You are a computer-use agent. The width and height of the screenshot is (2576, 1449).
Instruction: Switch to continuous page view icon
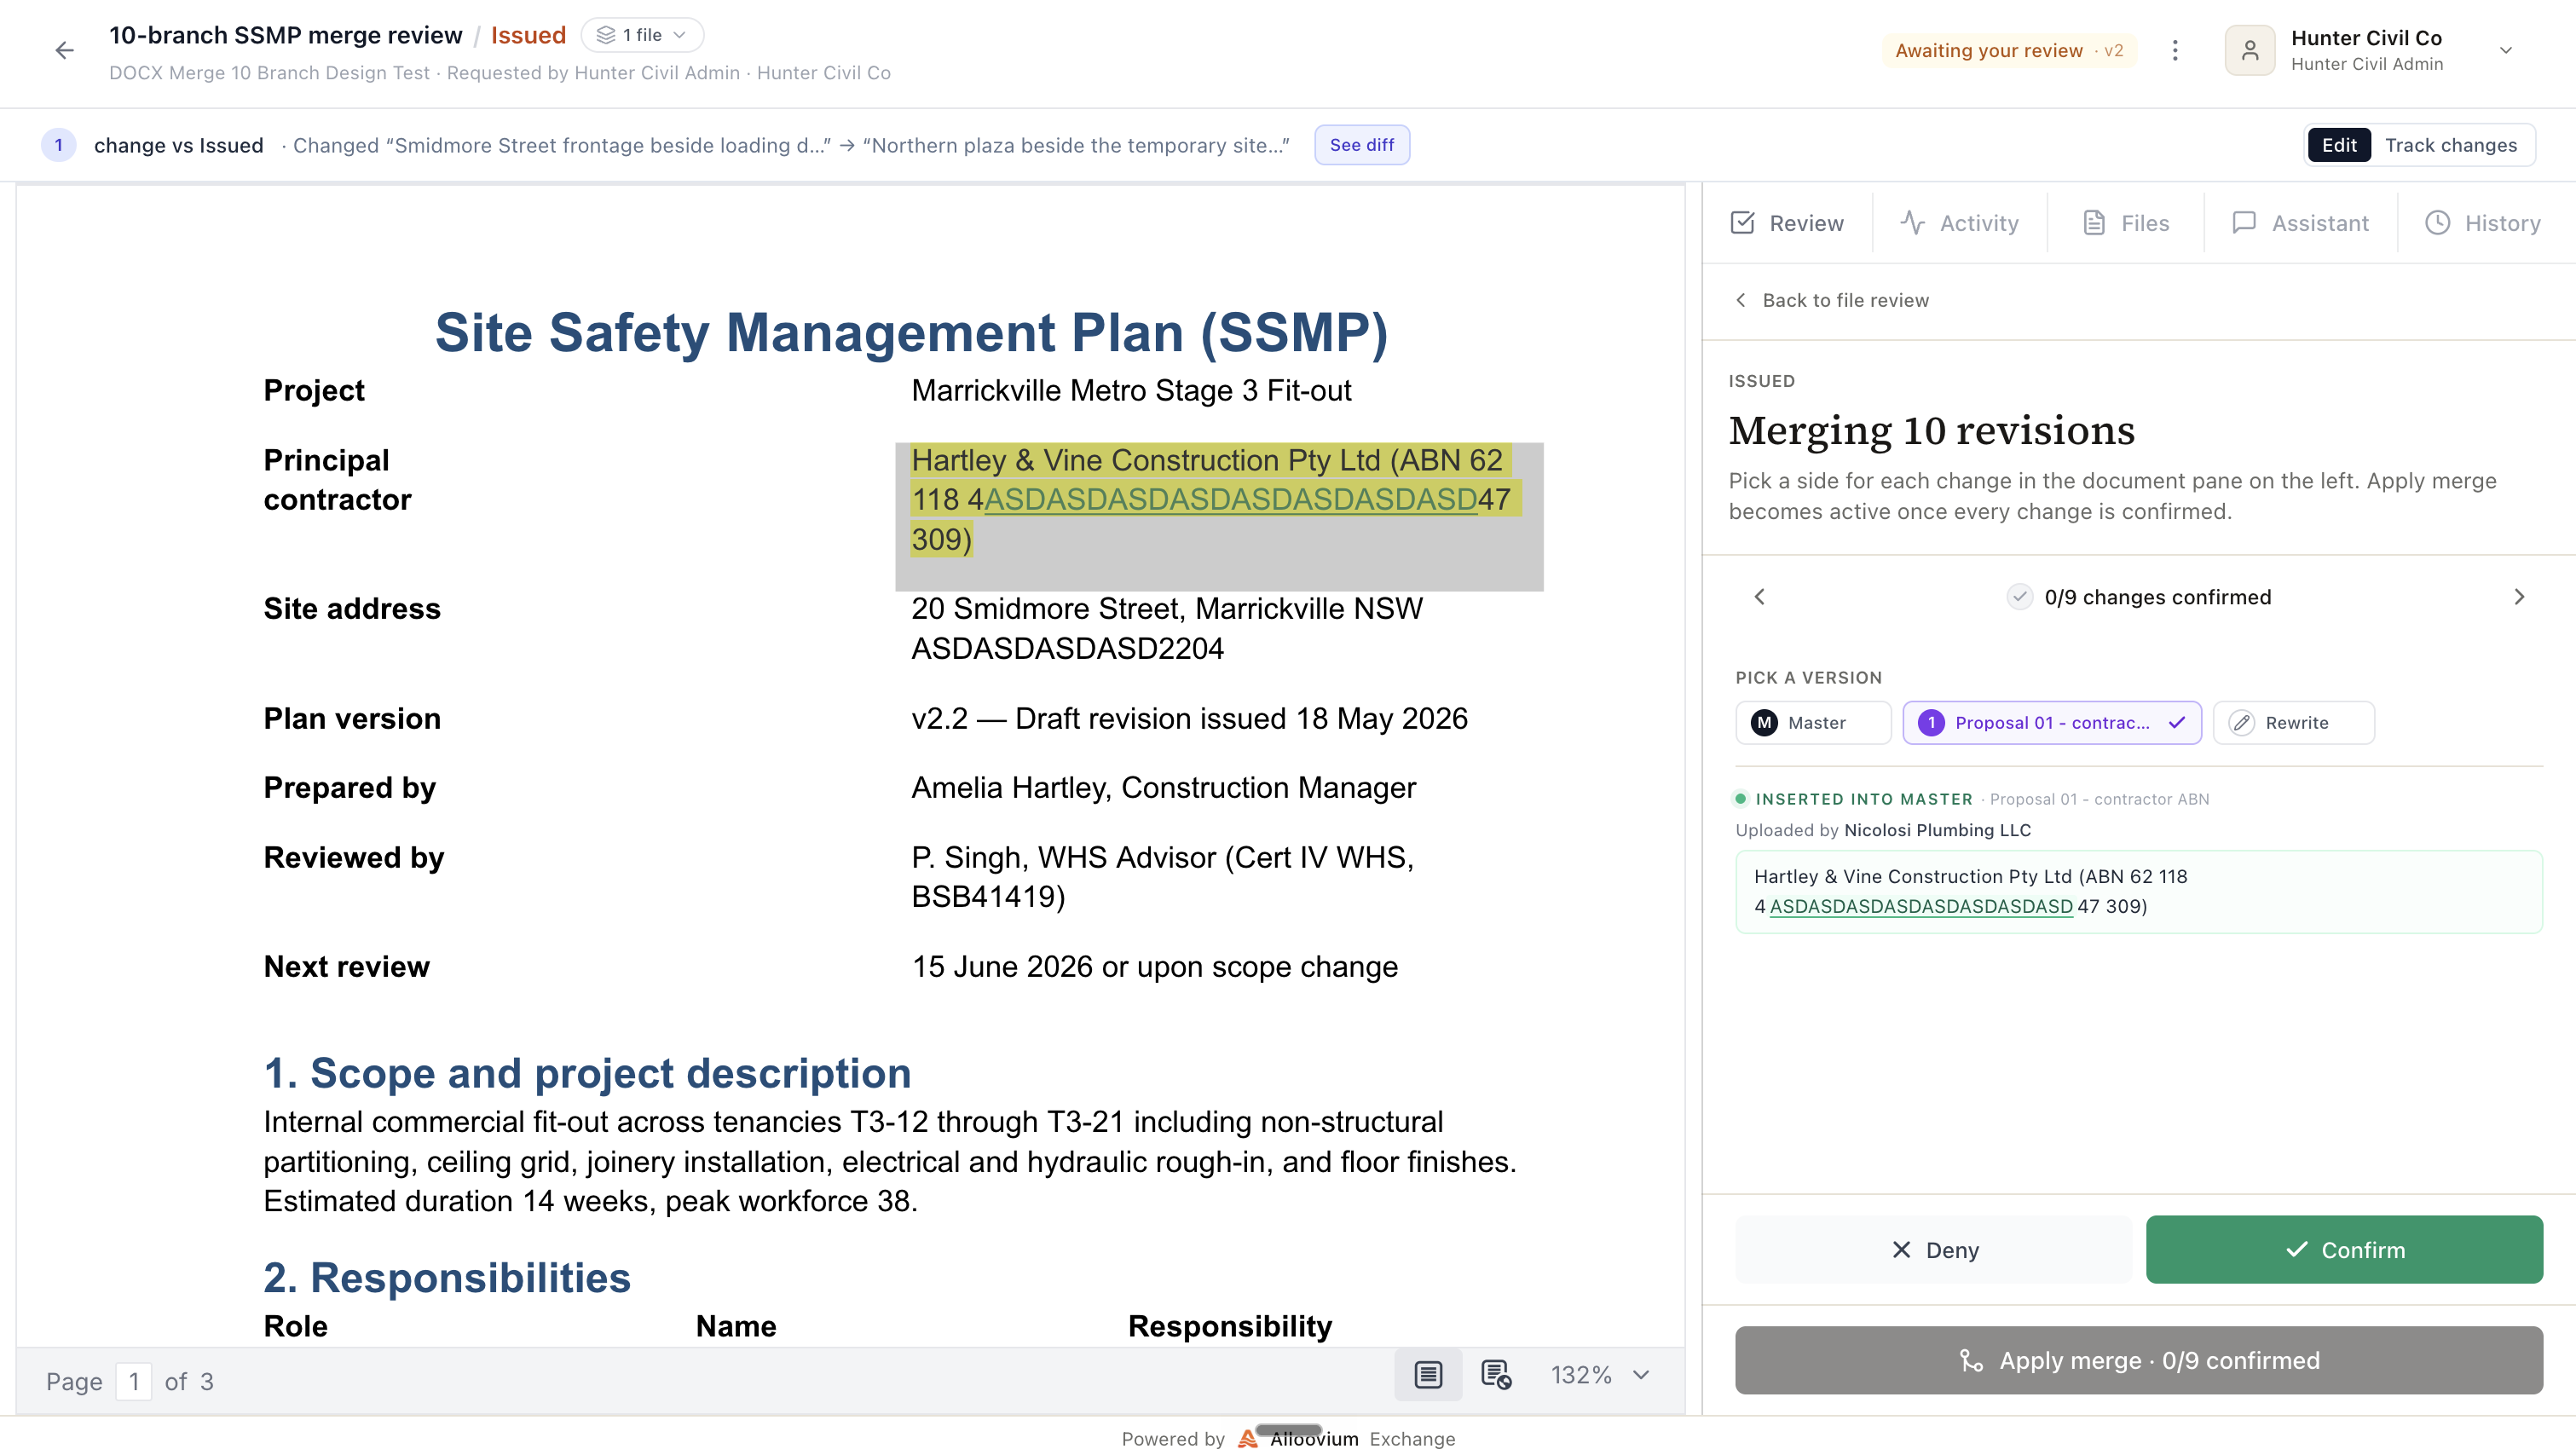[x=1428, y=1375]
